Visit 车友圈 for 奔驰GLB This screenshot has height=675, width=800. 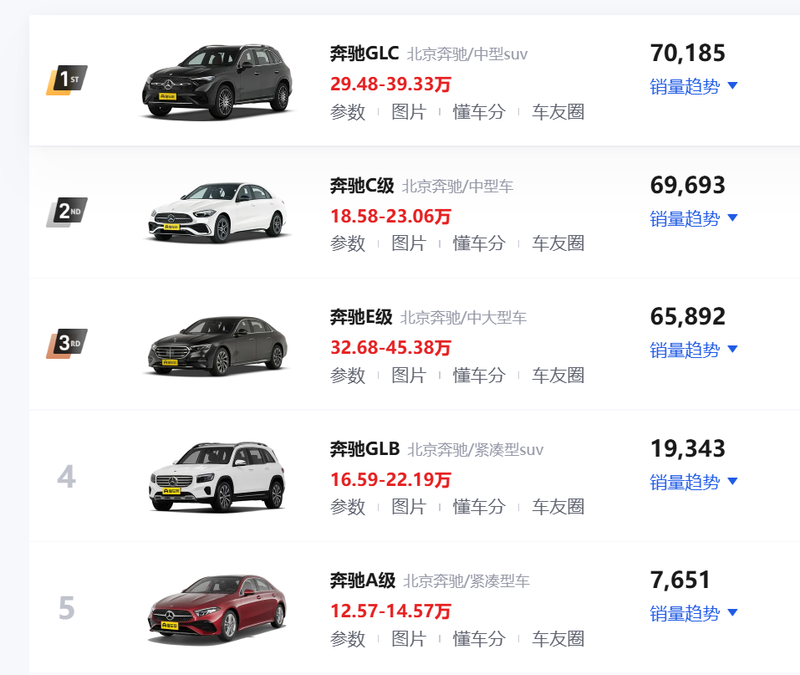point(558,507)
